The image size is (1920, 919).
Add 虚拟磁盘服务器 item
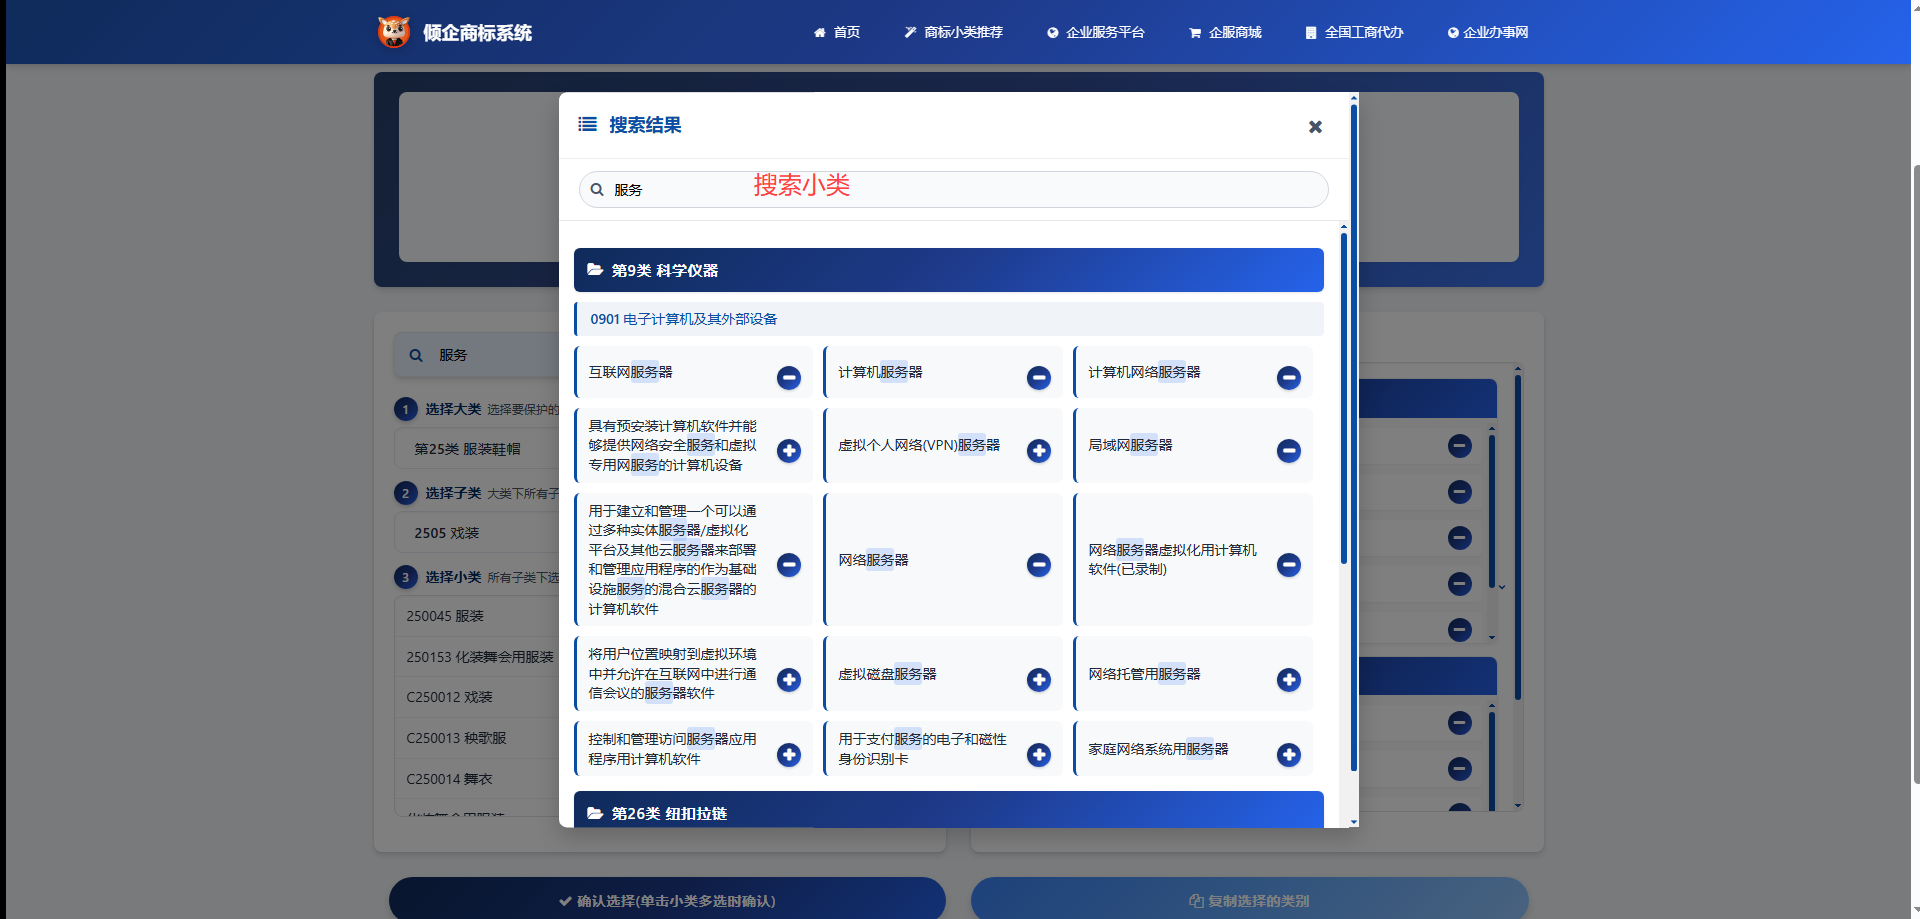pyautogui.click(x=1038, y=680)
